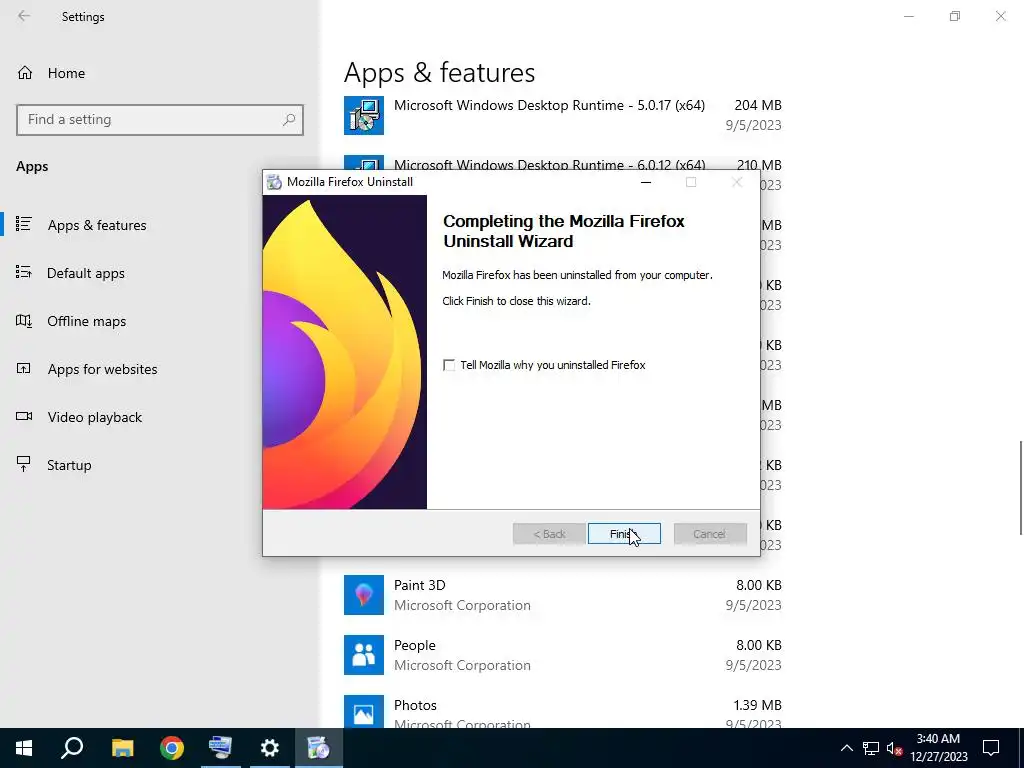Check 'Tell Mozilla why you uninstalled Firefox'
The image size is (1024, 768).
click(x=449, y=365)
